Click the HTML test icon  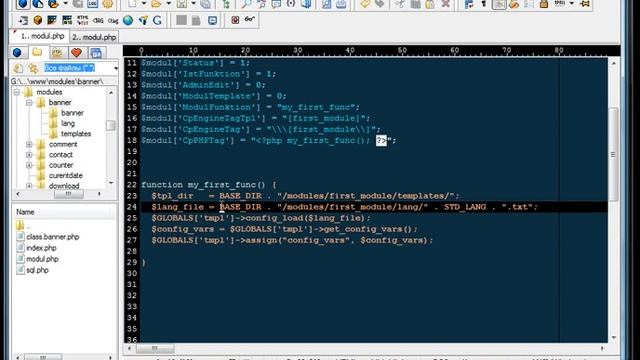point(82,20)
